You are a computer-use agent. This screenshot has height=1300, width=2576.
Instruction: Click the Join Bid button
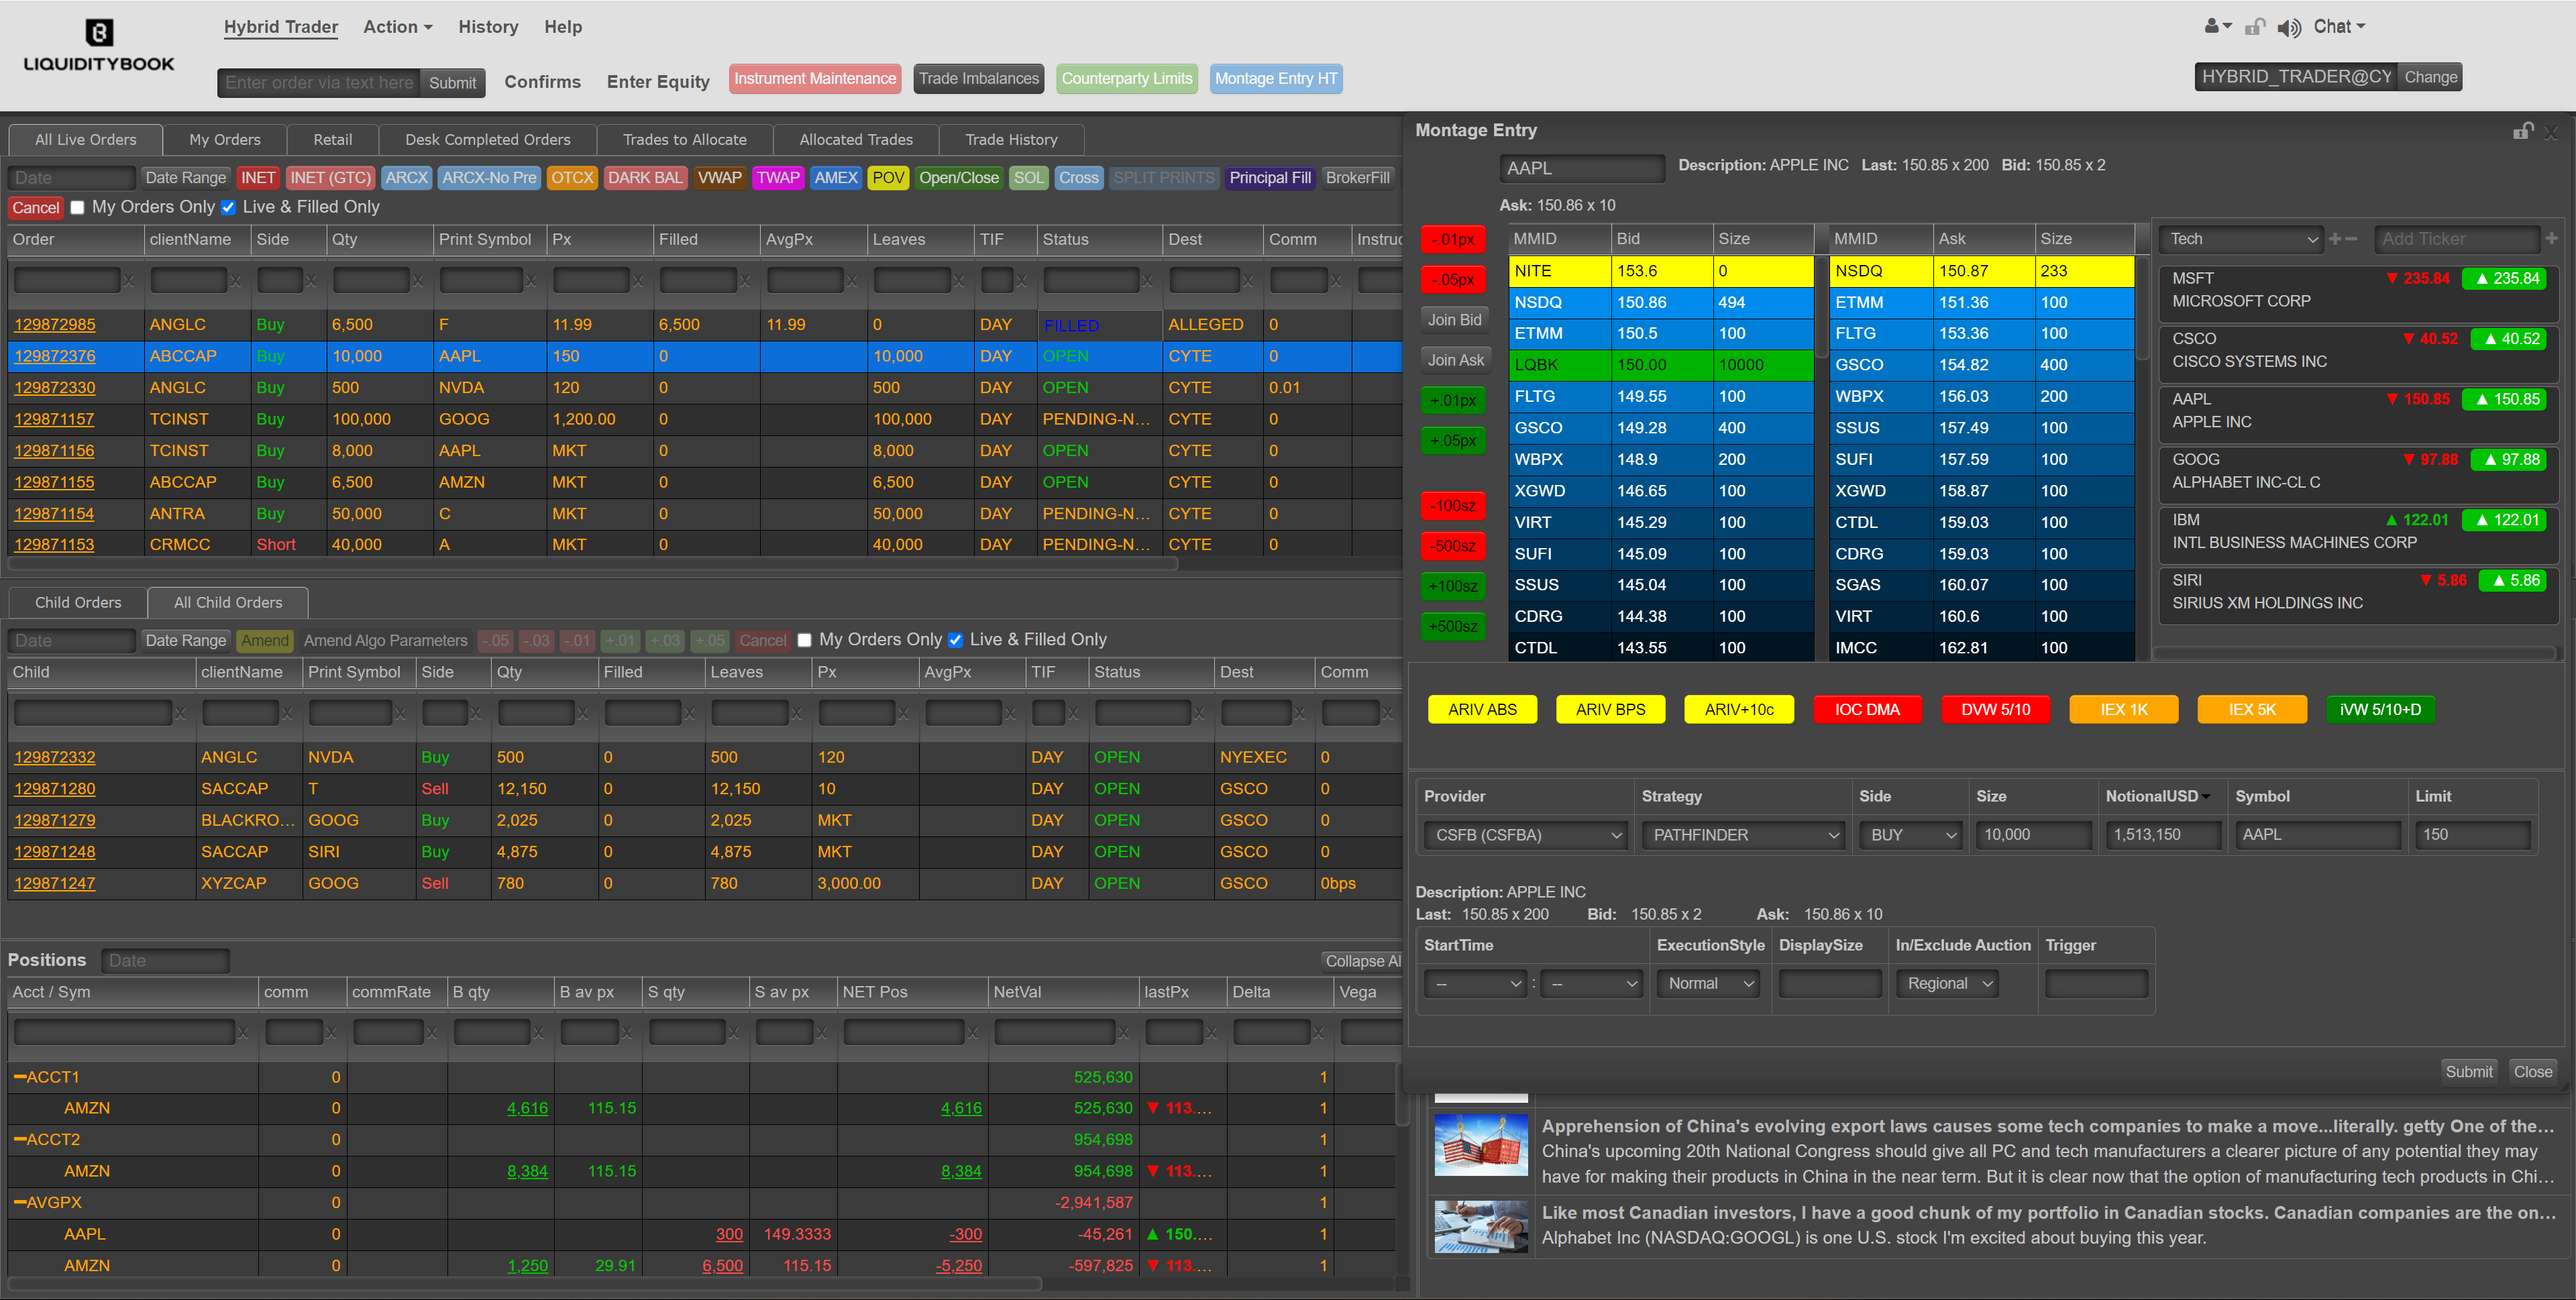pyautogui.click(x=1454, y=320)
